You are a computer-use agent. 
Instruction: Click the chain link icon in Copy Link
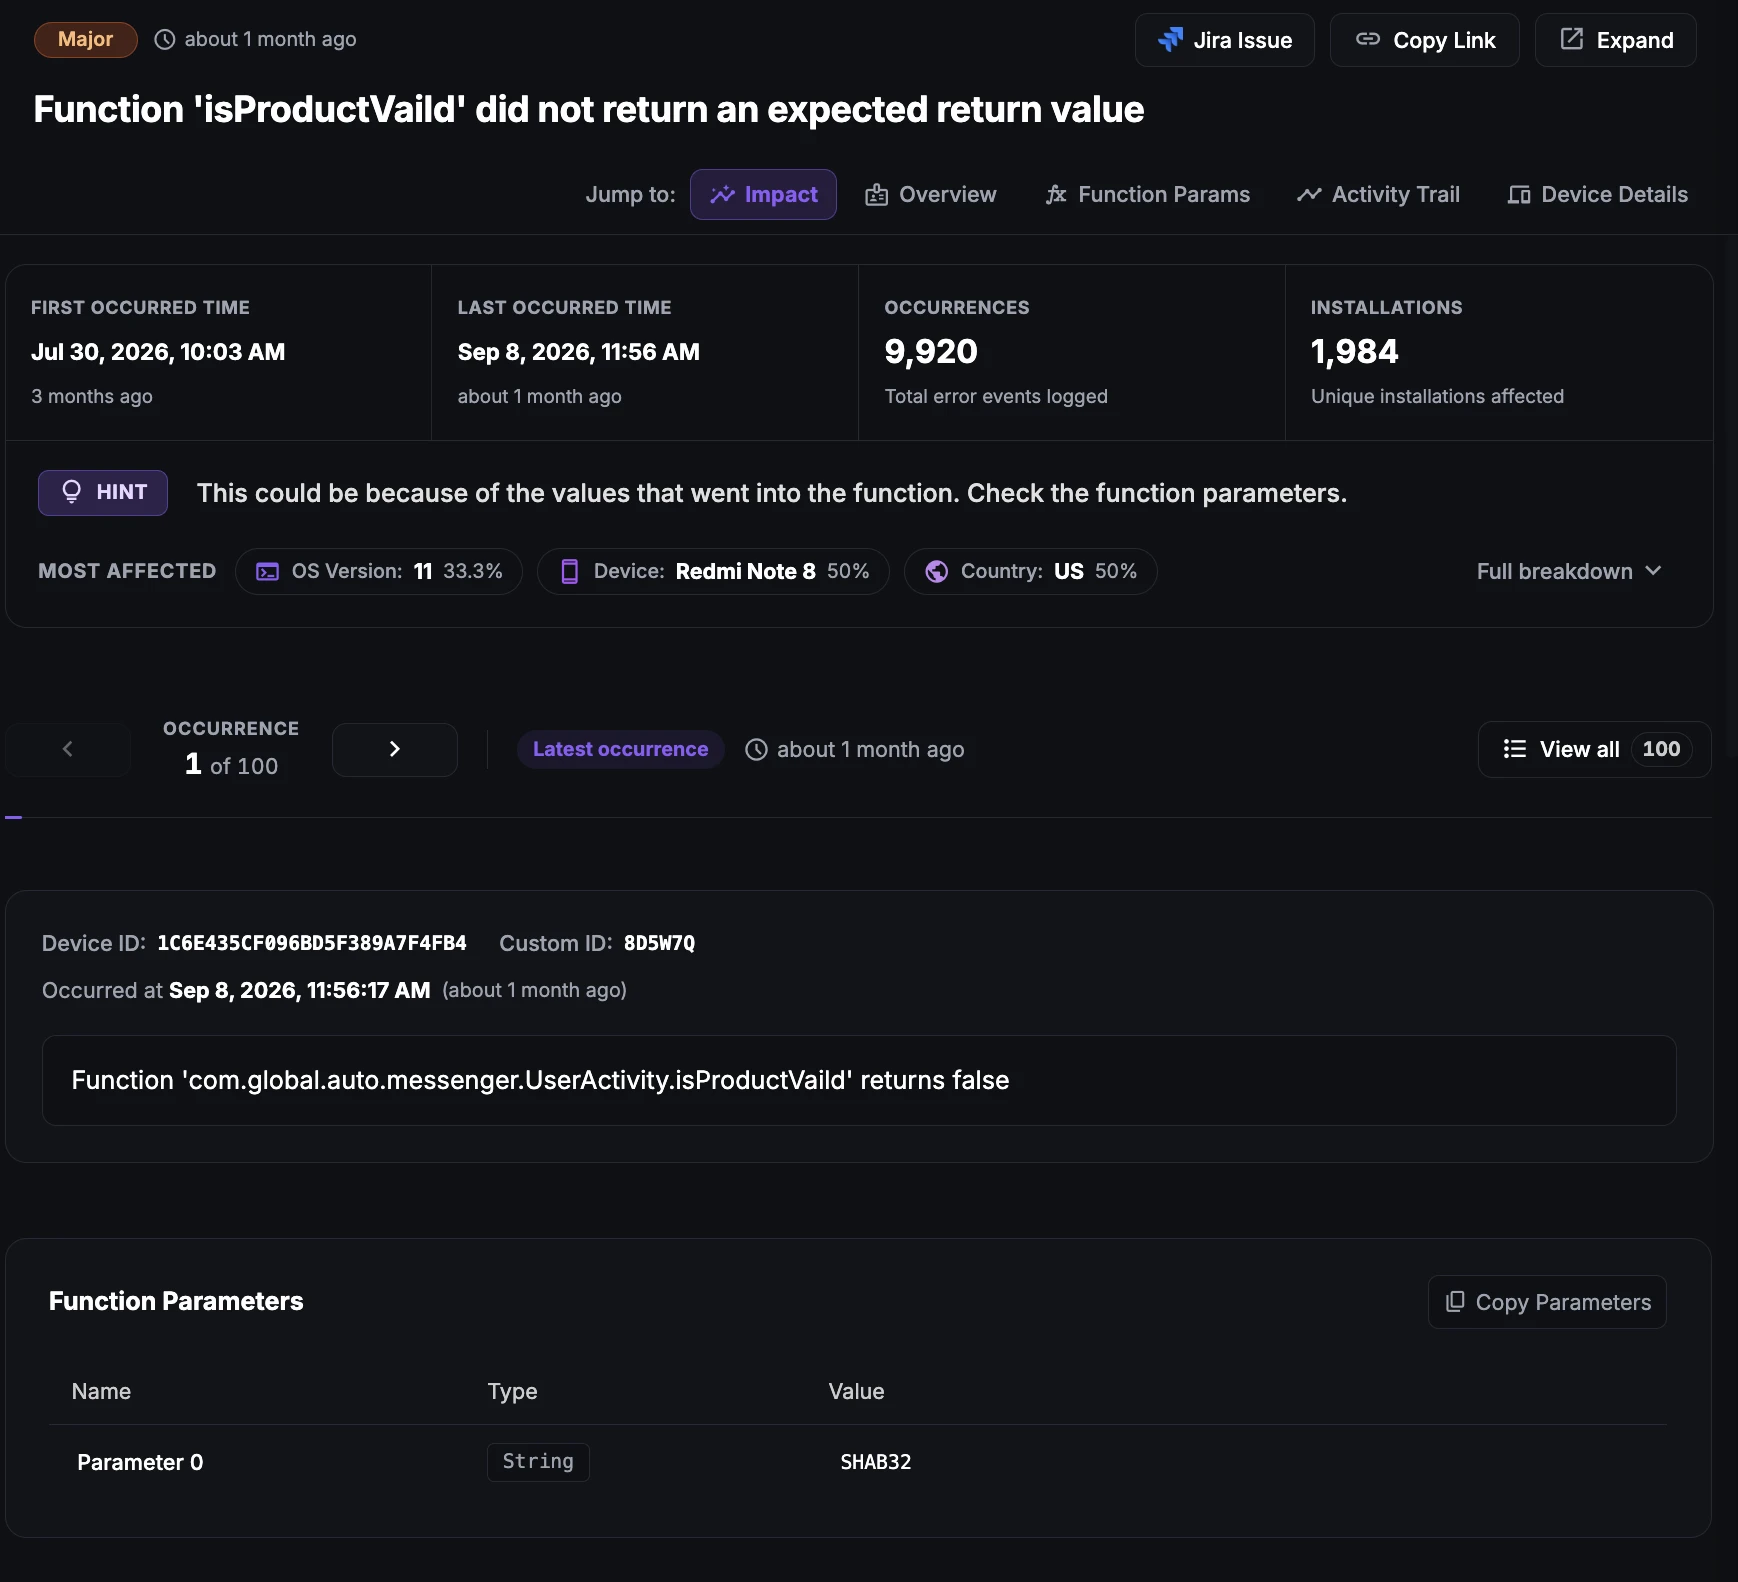point(1368,39)
